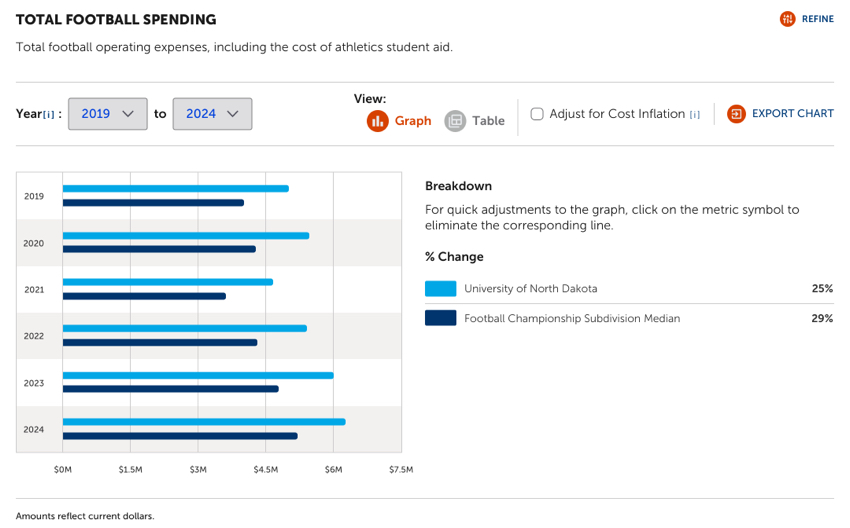Click the REFINE link text
Screen dimensions: 850x528
[817, 19]
